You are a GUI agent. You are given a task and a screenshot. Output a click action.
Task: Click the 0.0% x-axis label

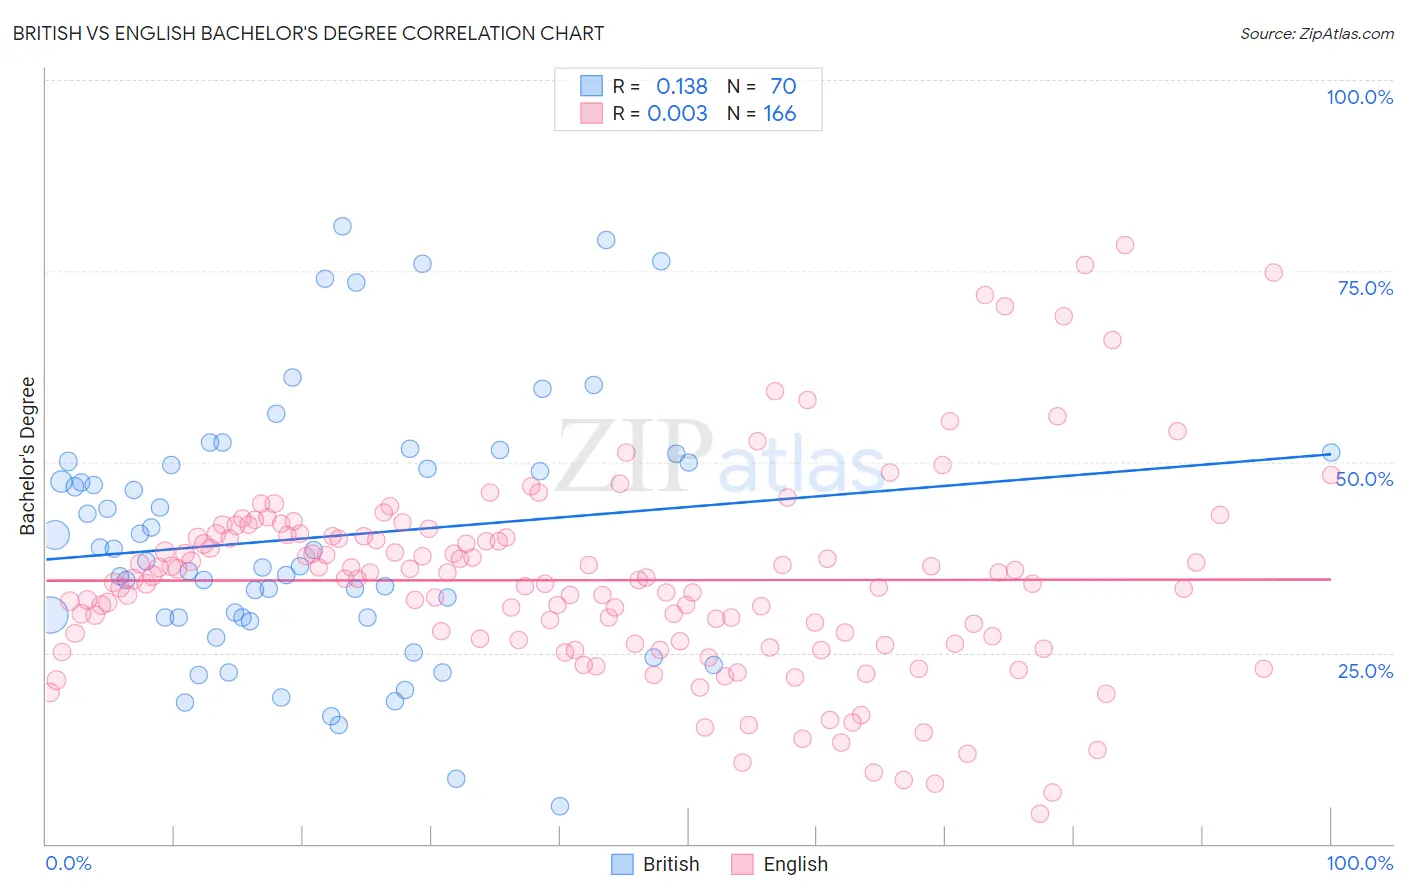click(x=68, y=863)
